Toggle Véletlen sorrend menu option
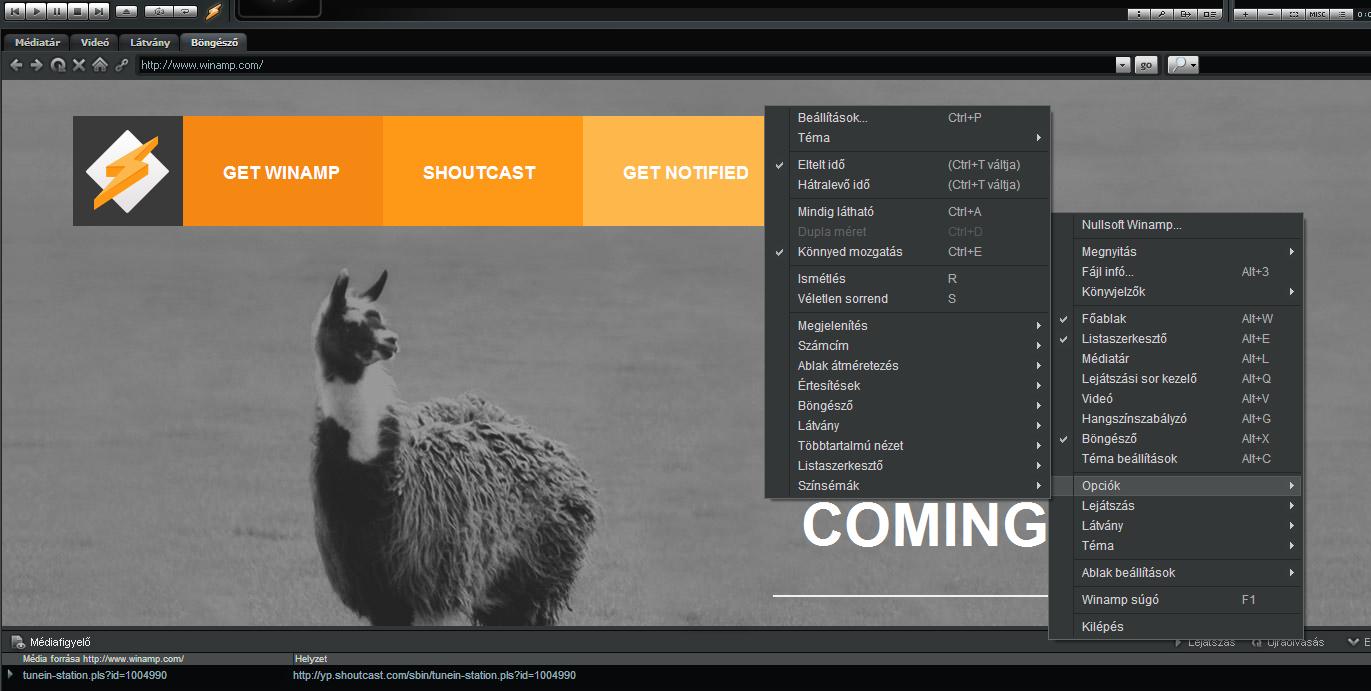 click(x=907, y=299)
